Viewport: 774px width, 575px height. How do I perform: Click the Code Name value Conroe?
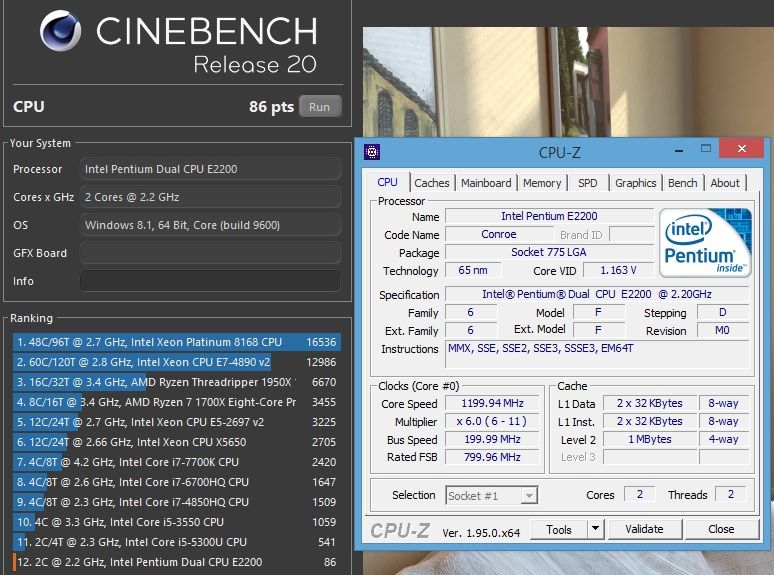click(x=499, y=234)
